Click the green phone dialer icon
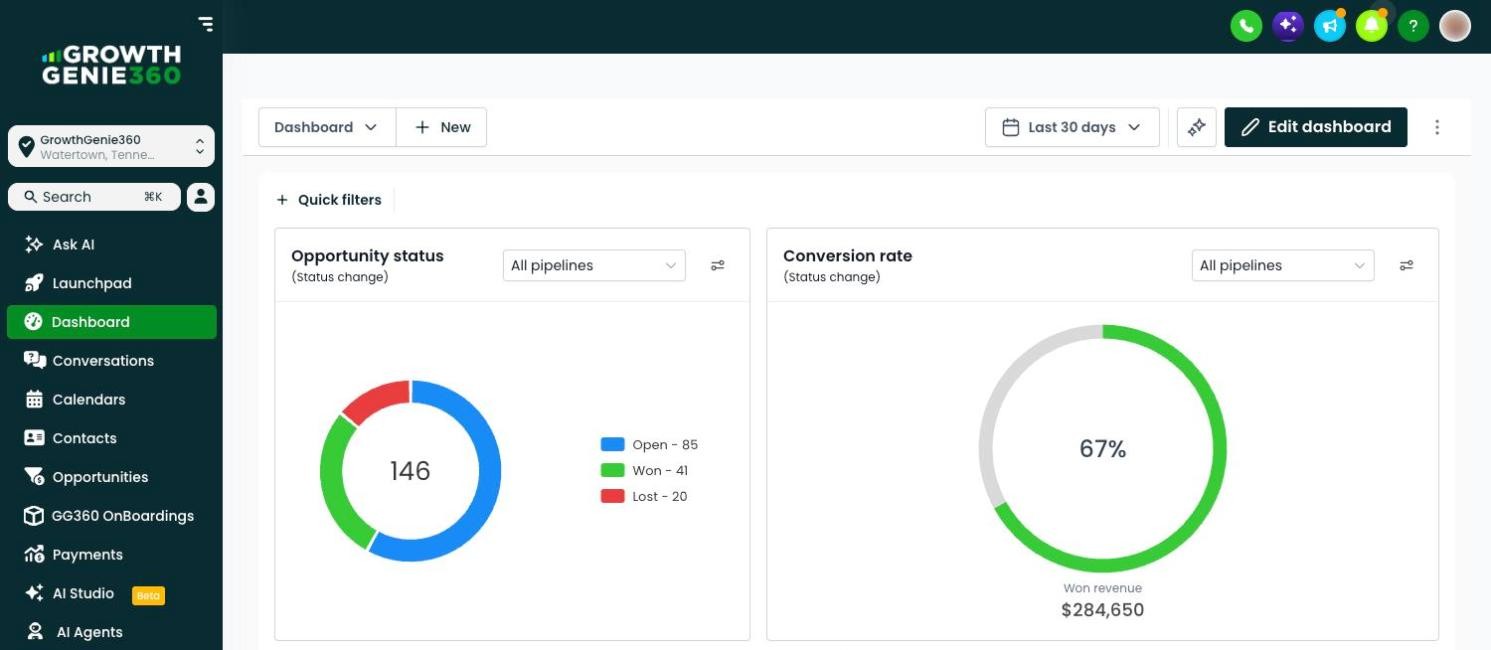 click(1246, 26)
